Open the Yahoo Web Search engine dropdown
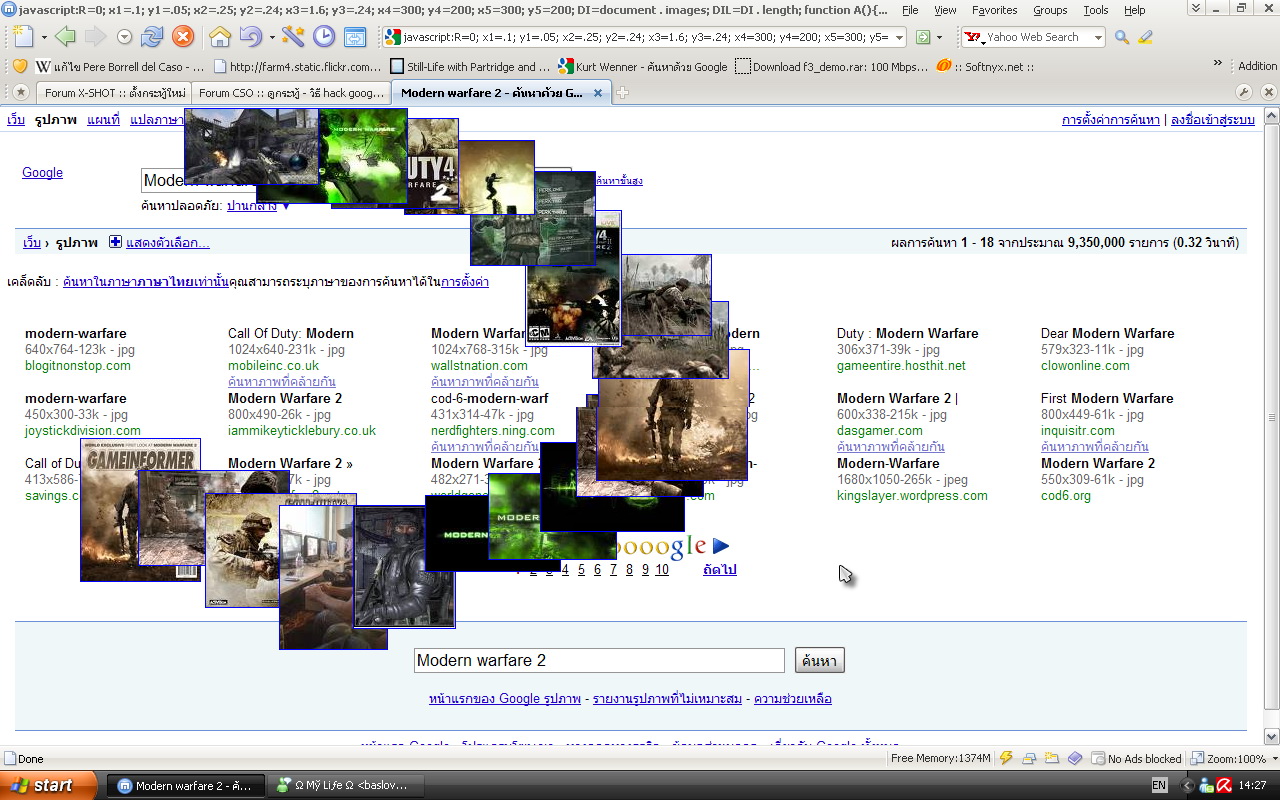This screenshot has height=800, width=1280. [x=1097, y=38]
